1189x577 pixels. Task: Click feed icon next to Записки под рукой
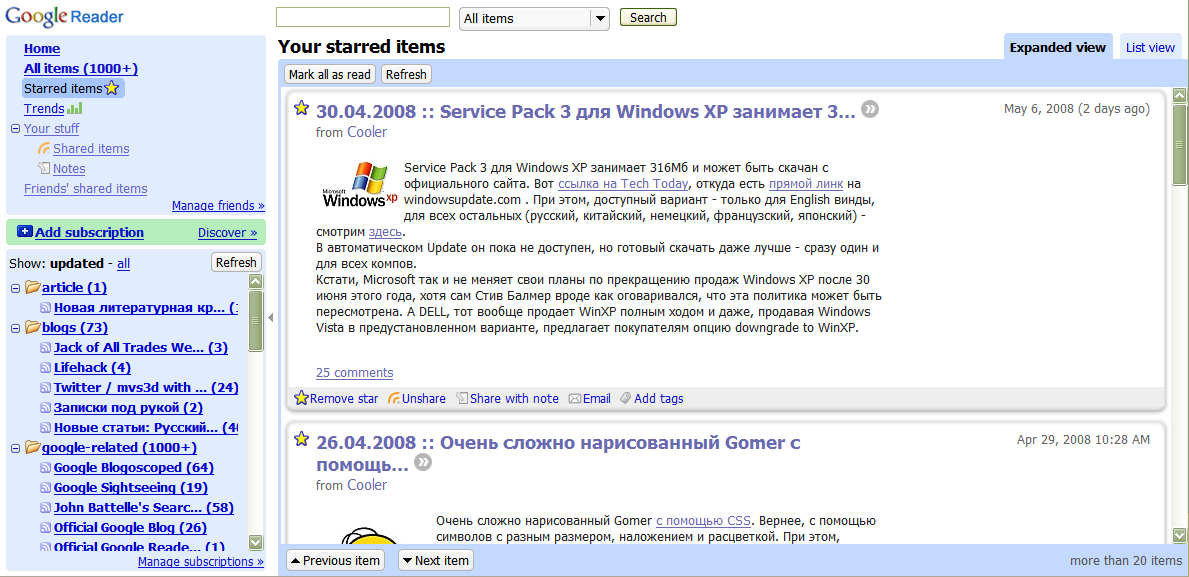point(45,408)
